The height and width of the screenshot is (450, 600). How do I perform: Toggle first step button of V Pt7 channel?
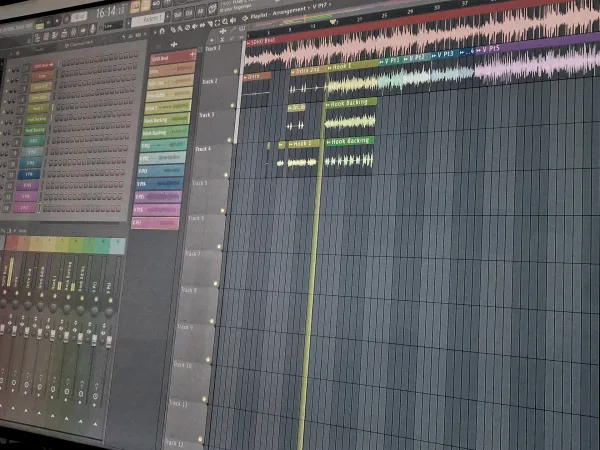pyautogui.click(x=46, y=209)
